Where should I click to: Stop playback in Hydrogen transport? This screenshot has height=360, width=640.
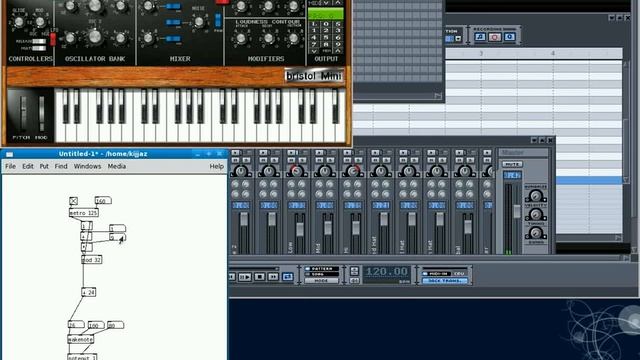(x=260, y=277)
